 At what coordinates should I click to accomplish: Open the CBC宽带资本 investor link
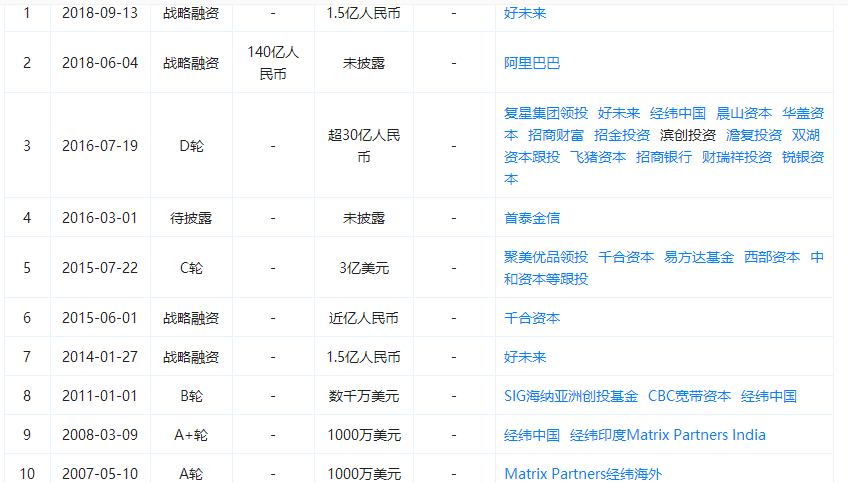689,396
